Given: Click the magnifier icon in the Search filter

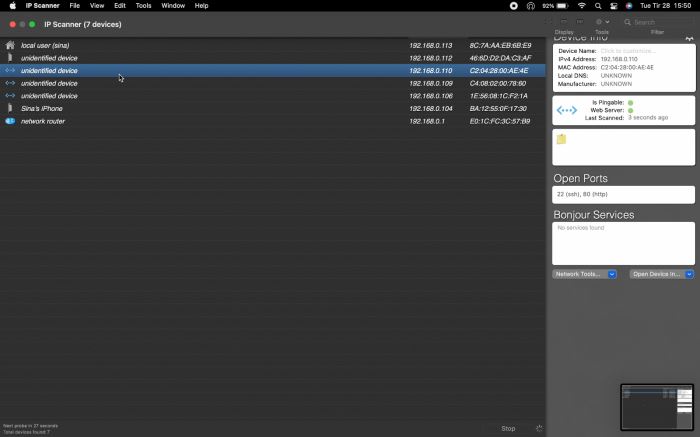Looking at the screenshot, I should [628, 22].
